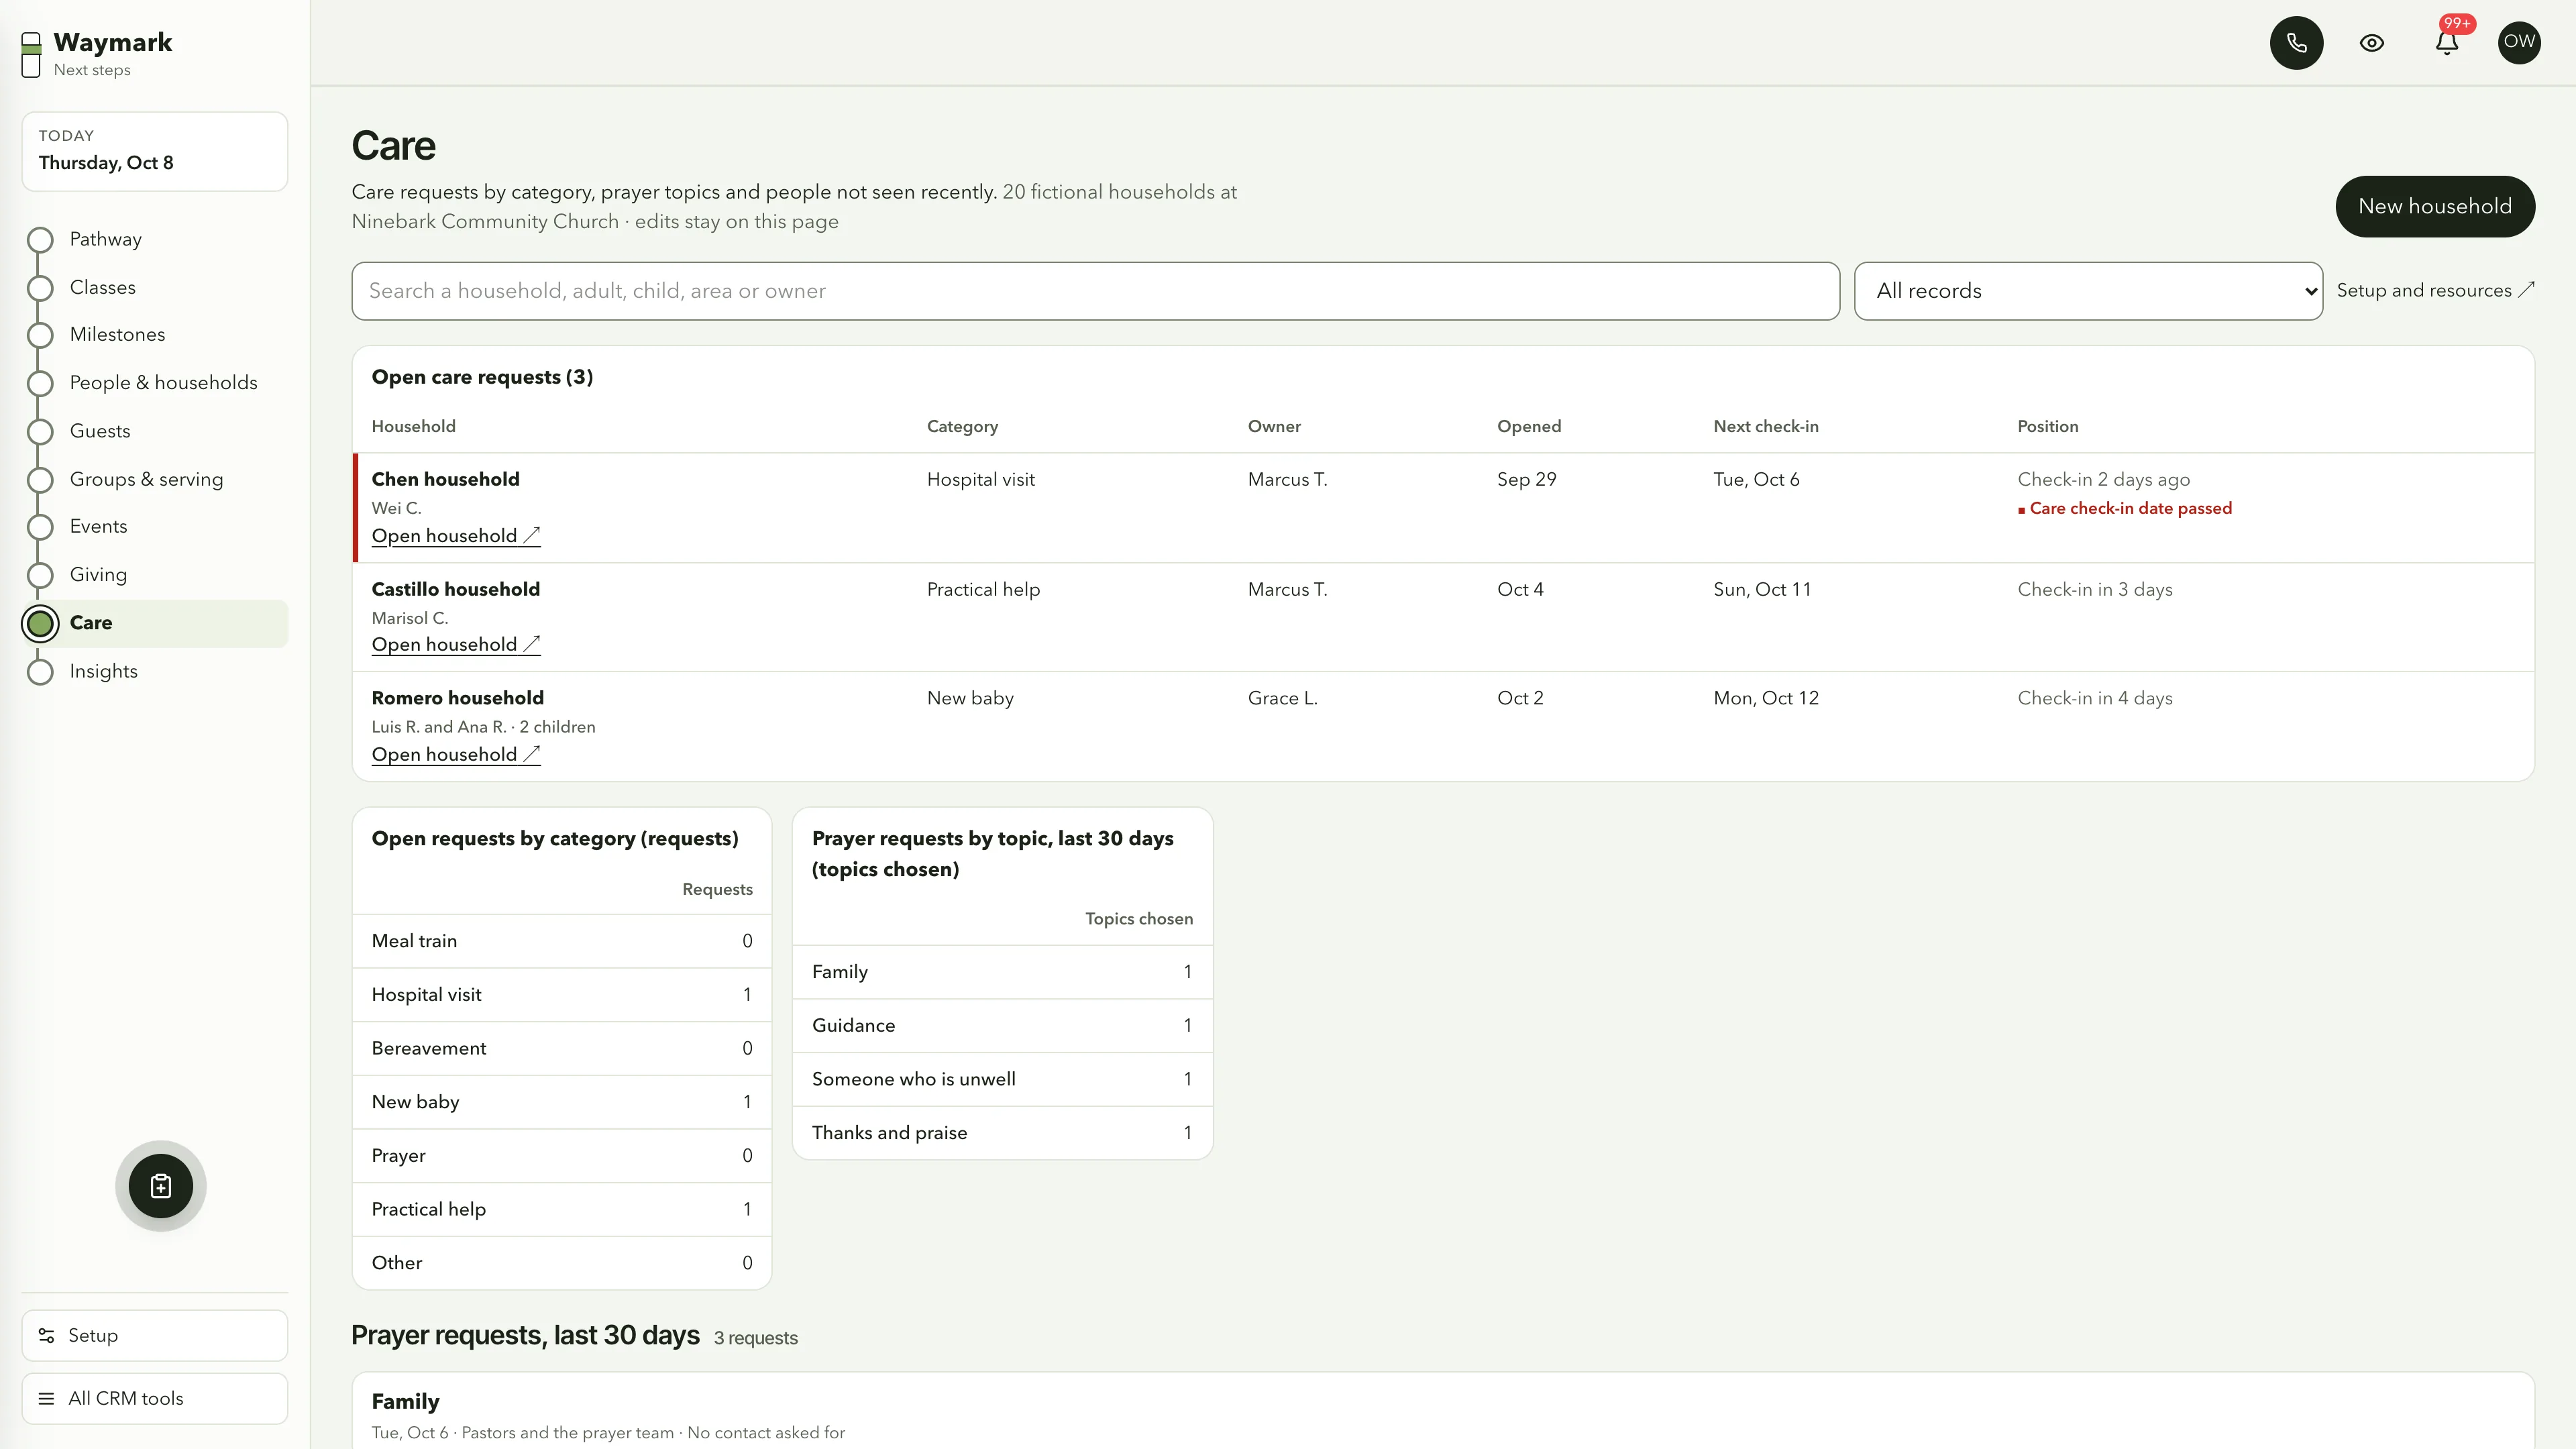2576x1449 pixels.
Task: Click 'Someone who is unwell' topic row
Action: (x=1002, y=1079)
